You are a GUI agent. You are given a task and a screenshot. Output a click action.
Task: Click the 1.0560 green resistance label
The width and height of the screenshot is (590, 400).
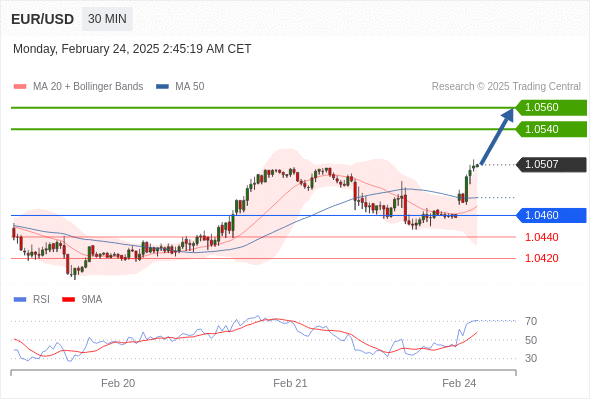click(551, 107)
